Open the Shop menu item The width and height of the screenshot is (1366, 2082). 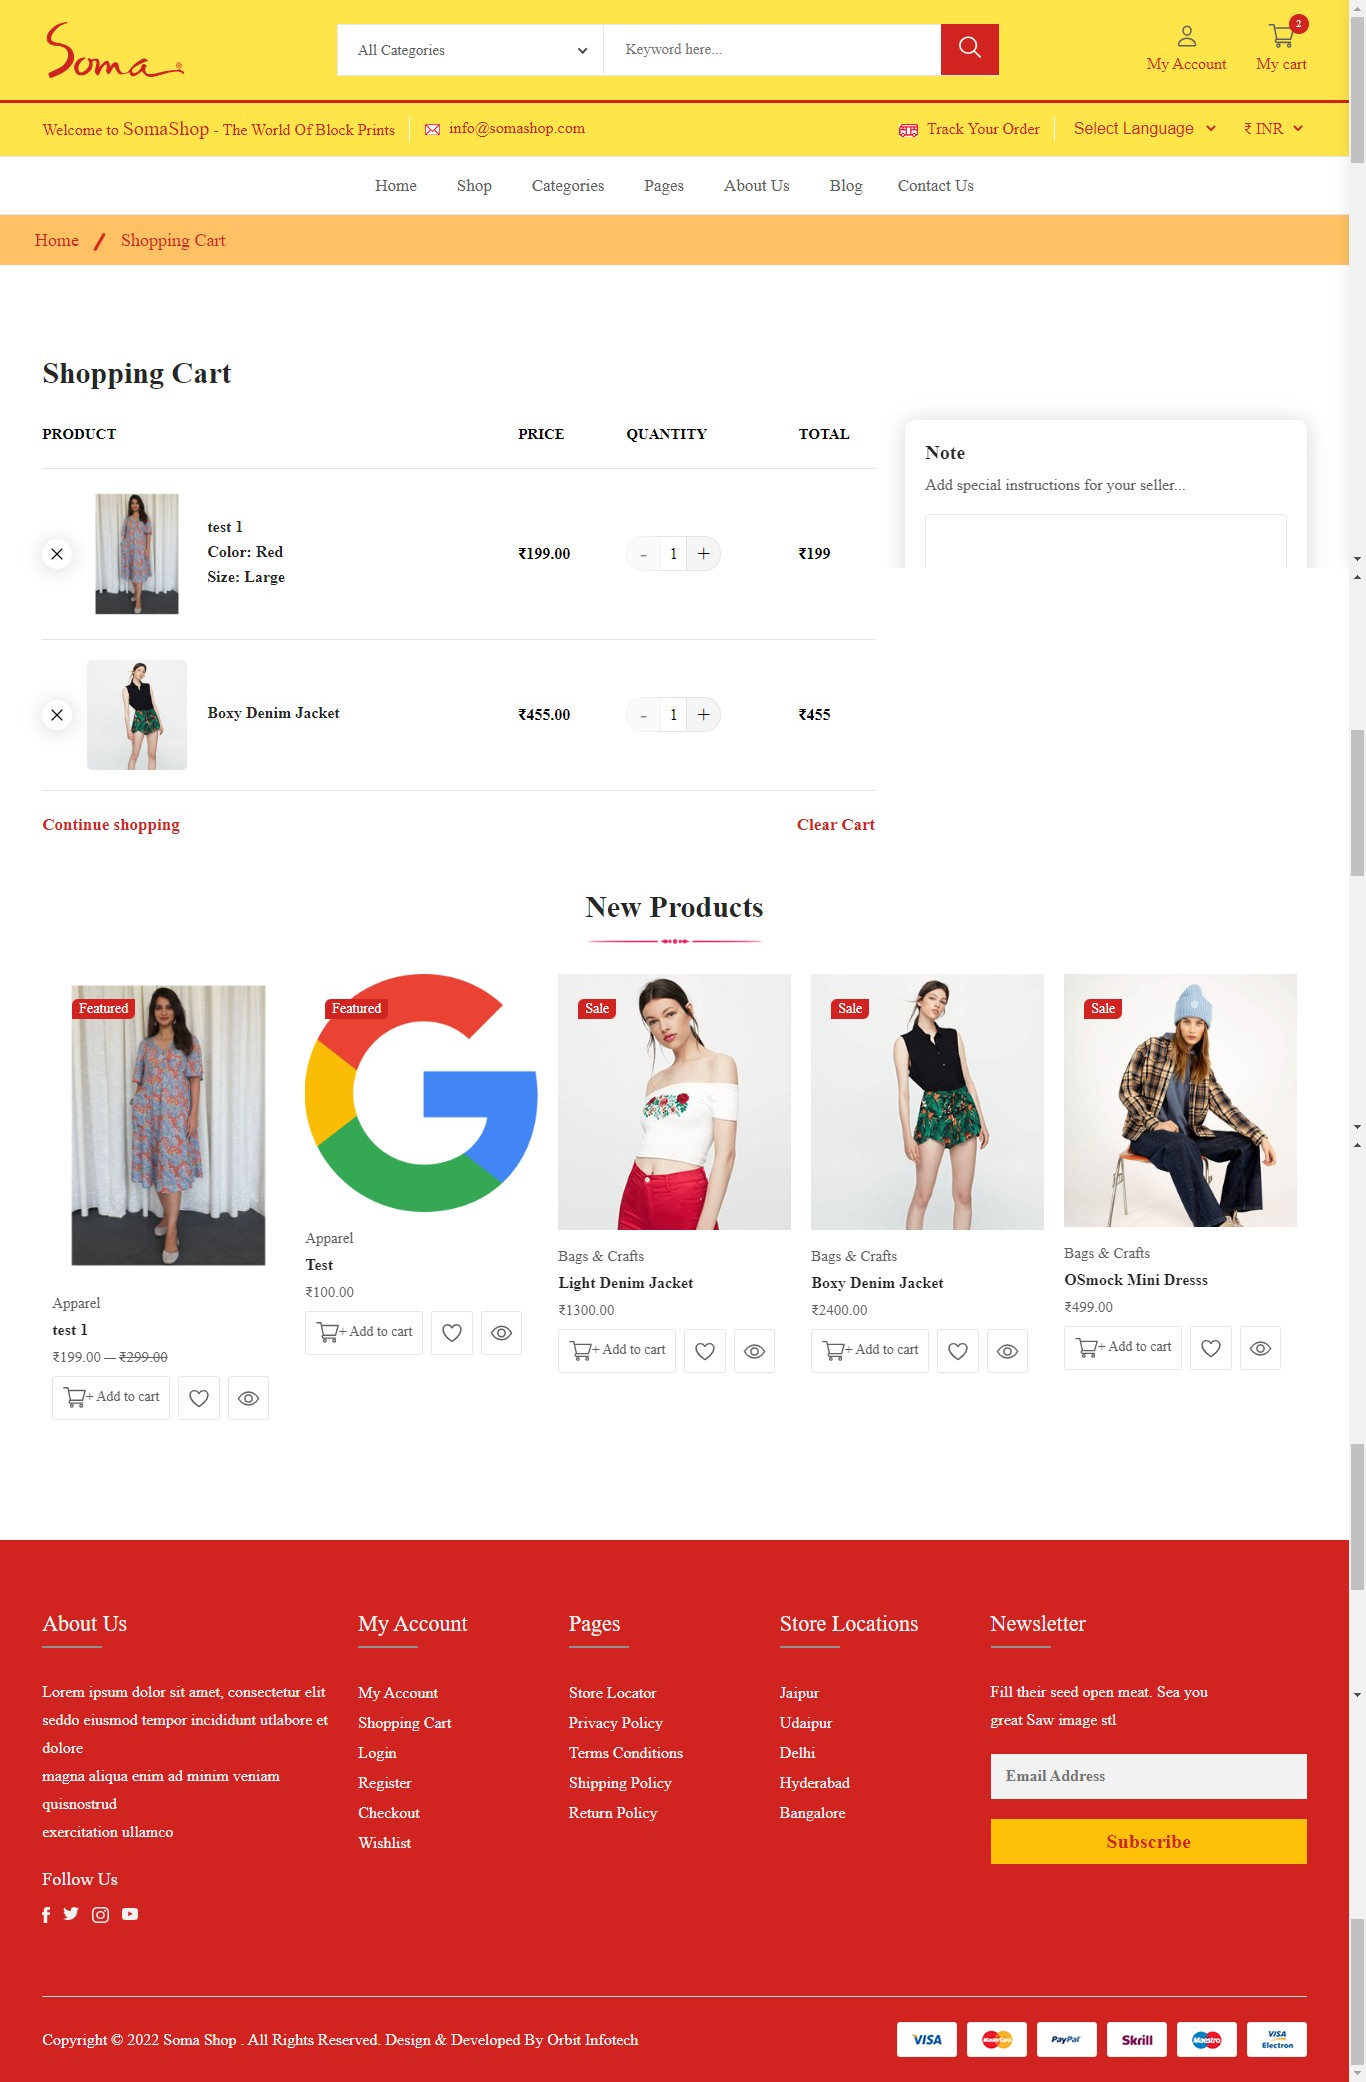[x=474, y=186]
